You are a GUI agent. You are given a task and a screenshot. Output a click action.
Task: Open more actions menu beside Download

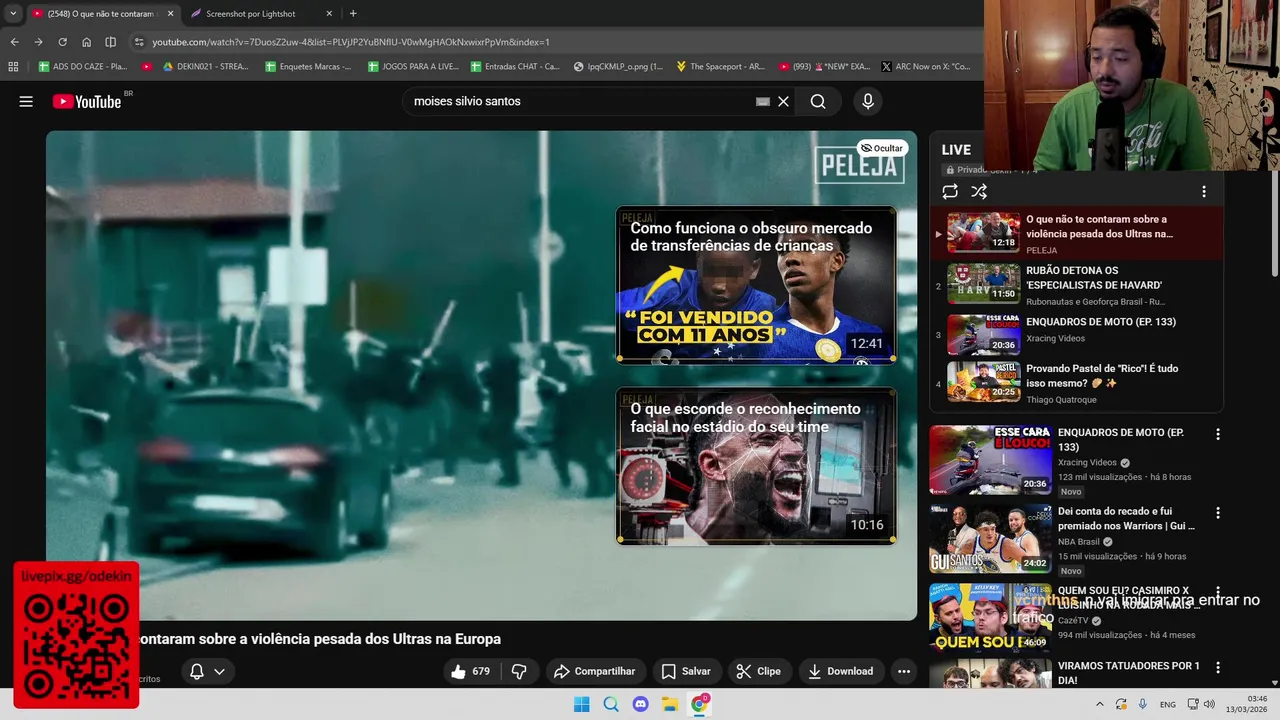coord(904,671)
